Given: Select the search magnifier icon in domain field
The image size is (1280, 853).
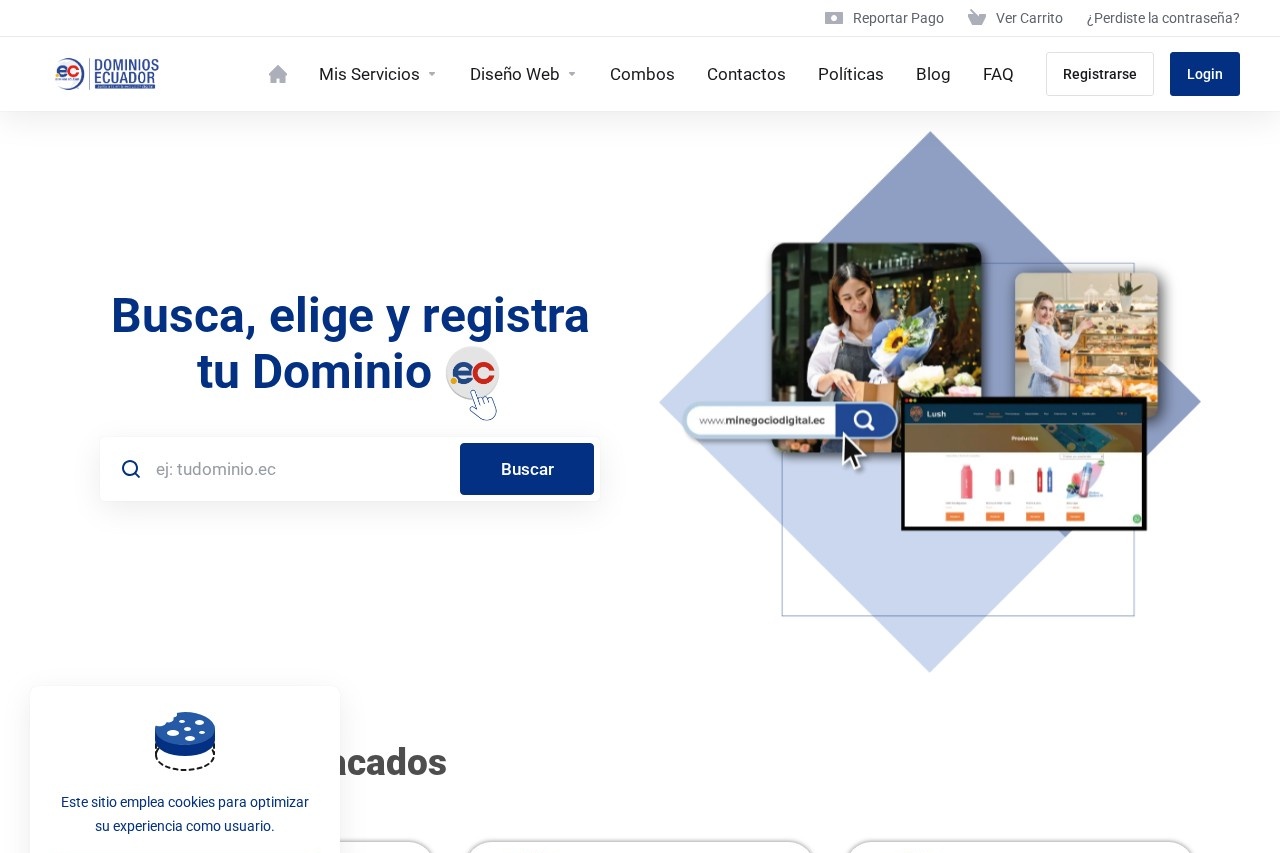Looking at the screenshot, I should [131, 469].
